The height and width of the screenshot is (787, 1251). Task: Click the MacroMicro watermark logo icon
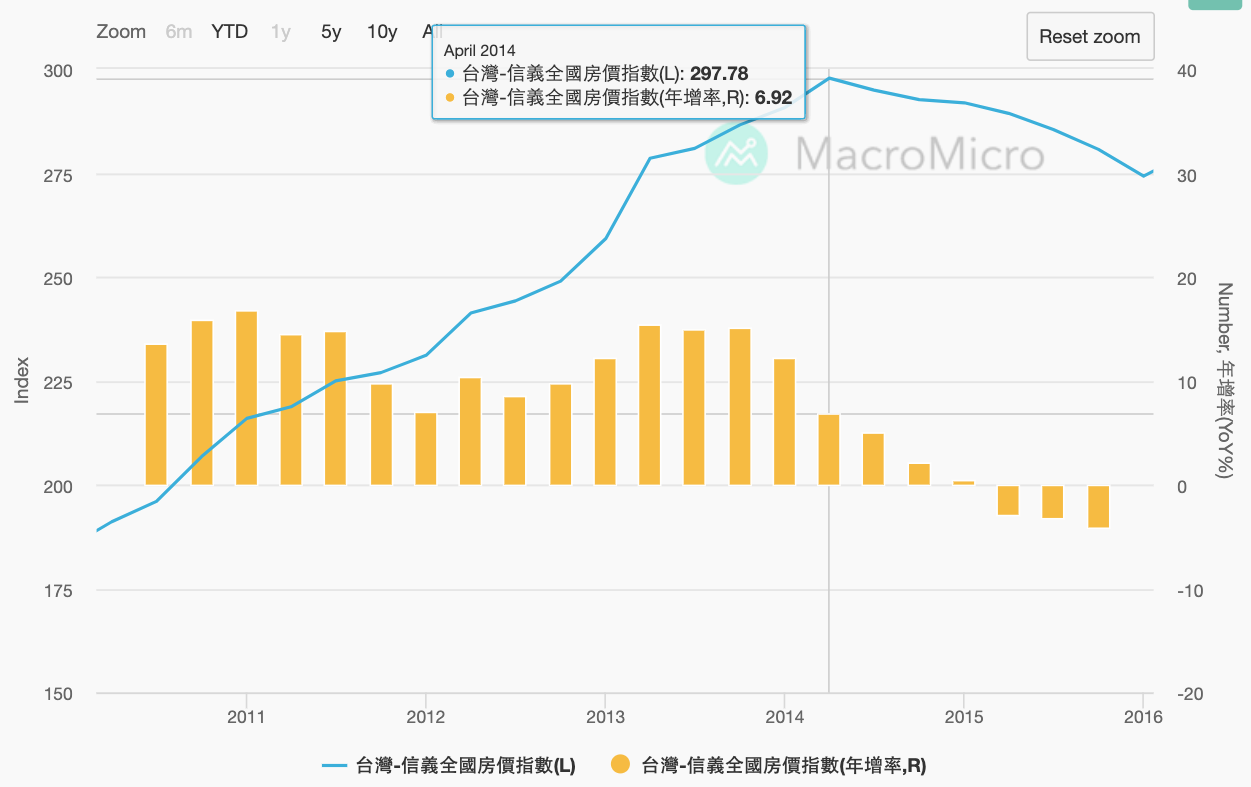737,154
